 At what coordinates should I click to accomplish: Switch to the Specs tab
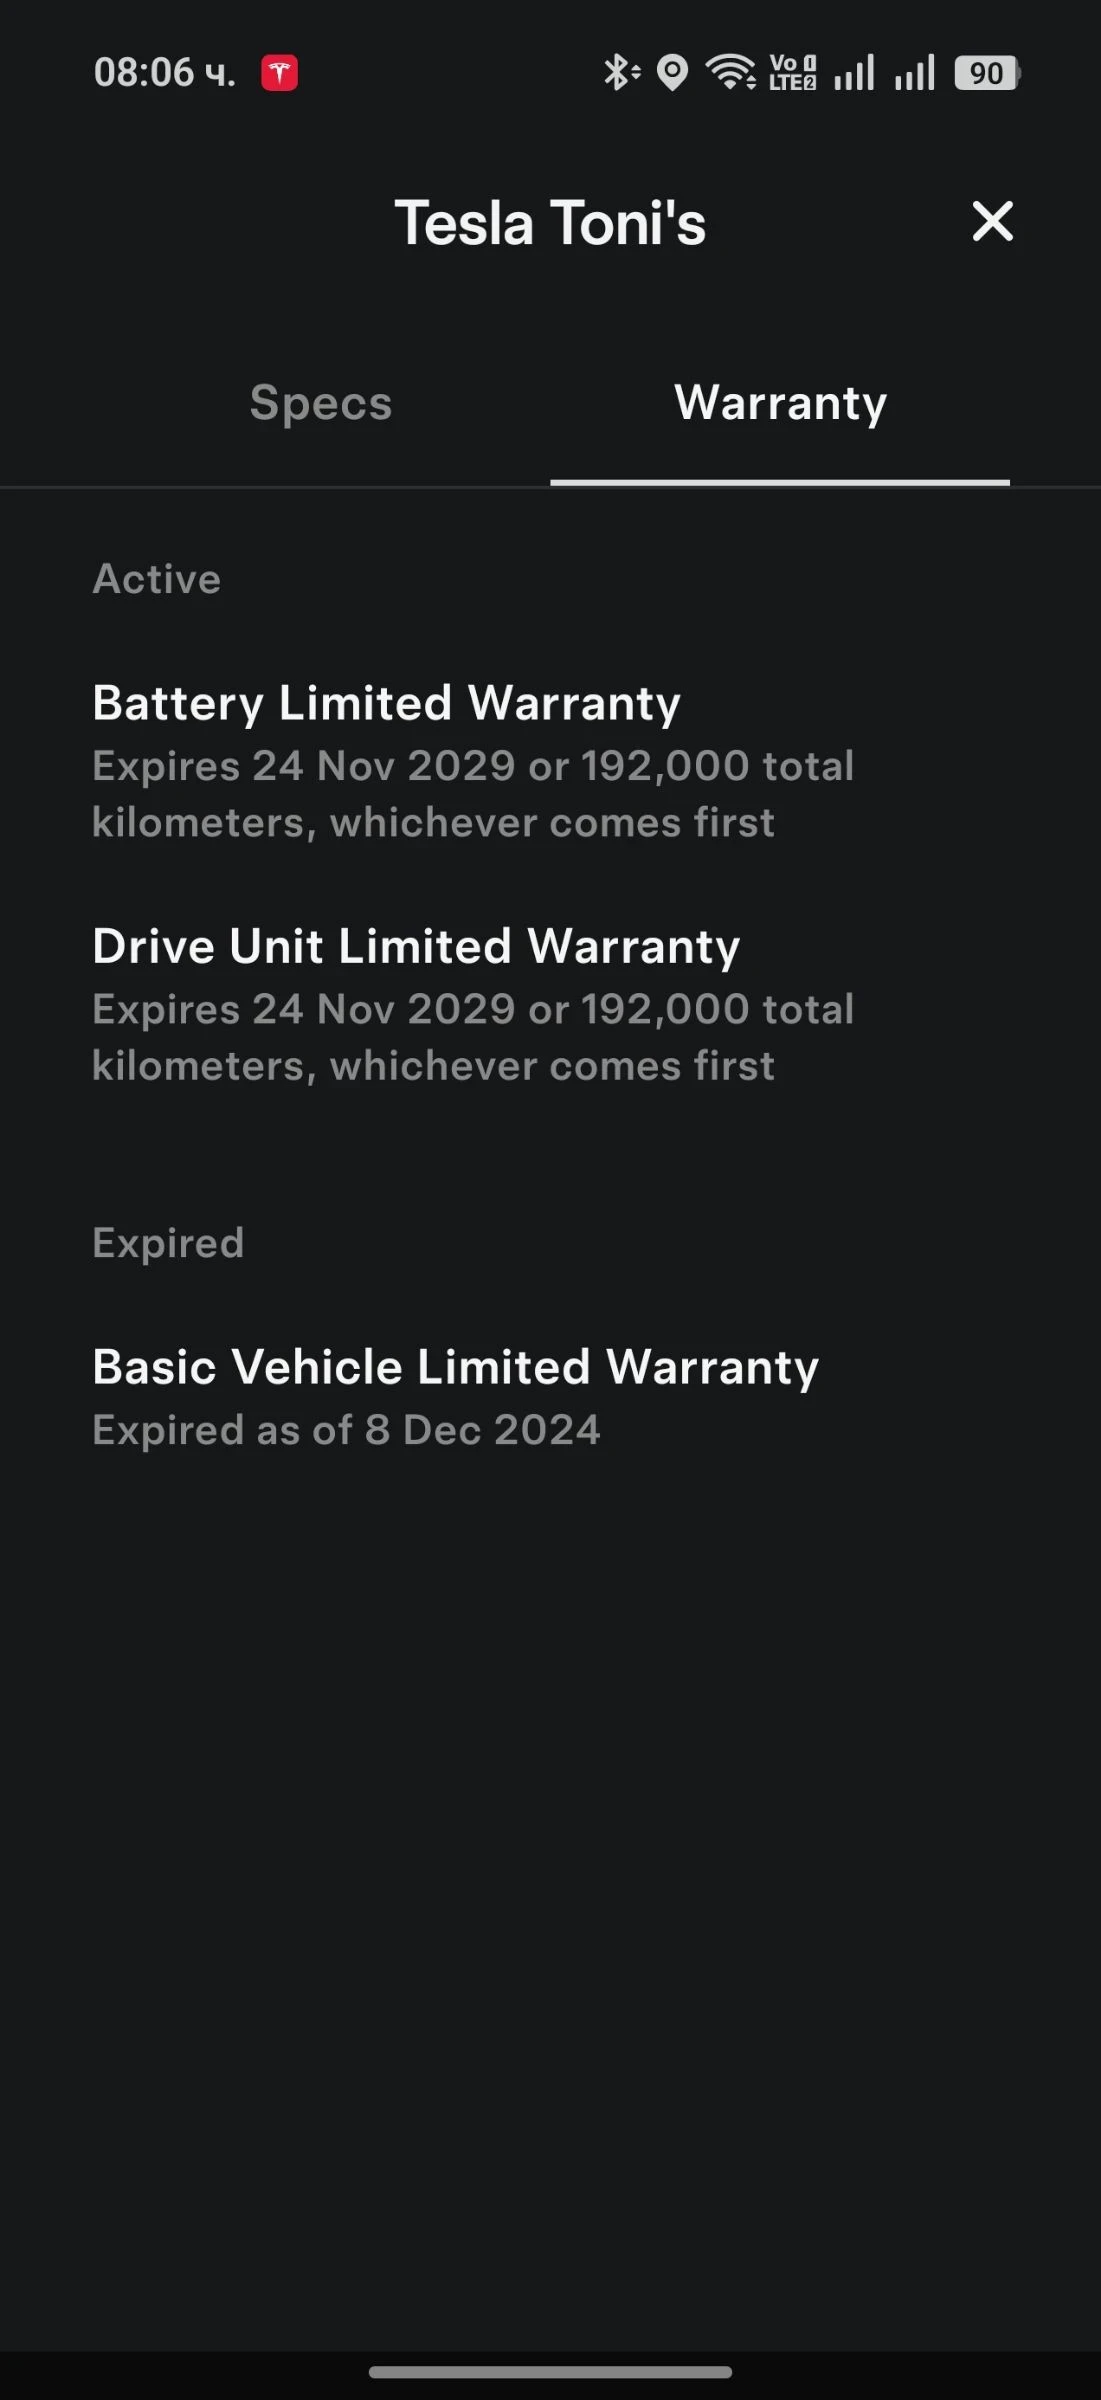320,403
